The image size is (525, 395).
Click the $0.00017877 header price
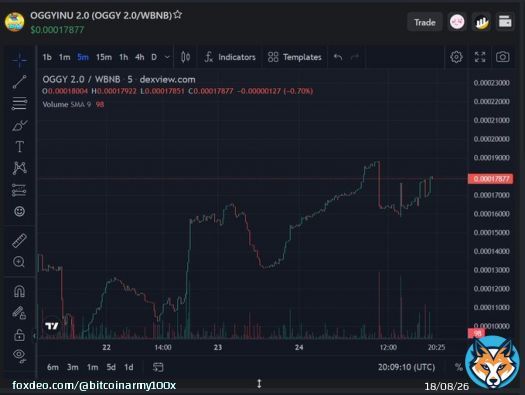click(x=57, y=30)
